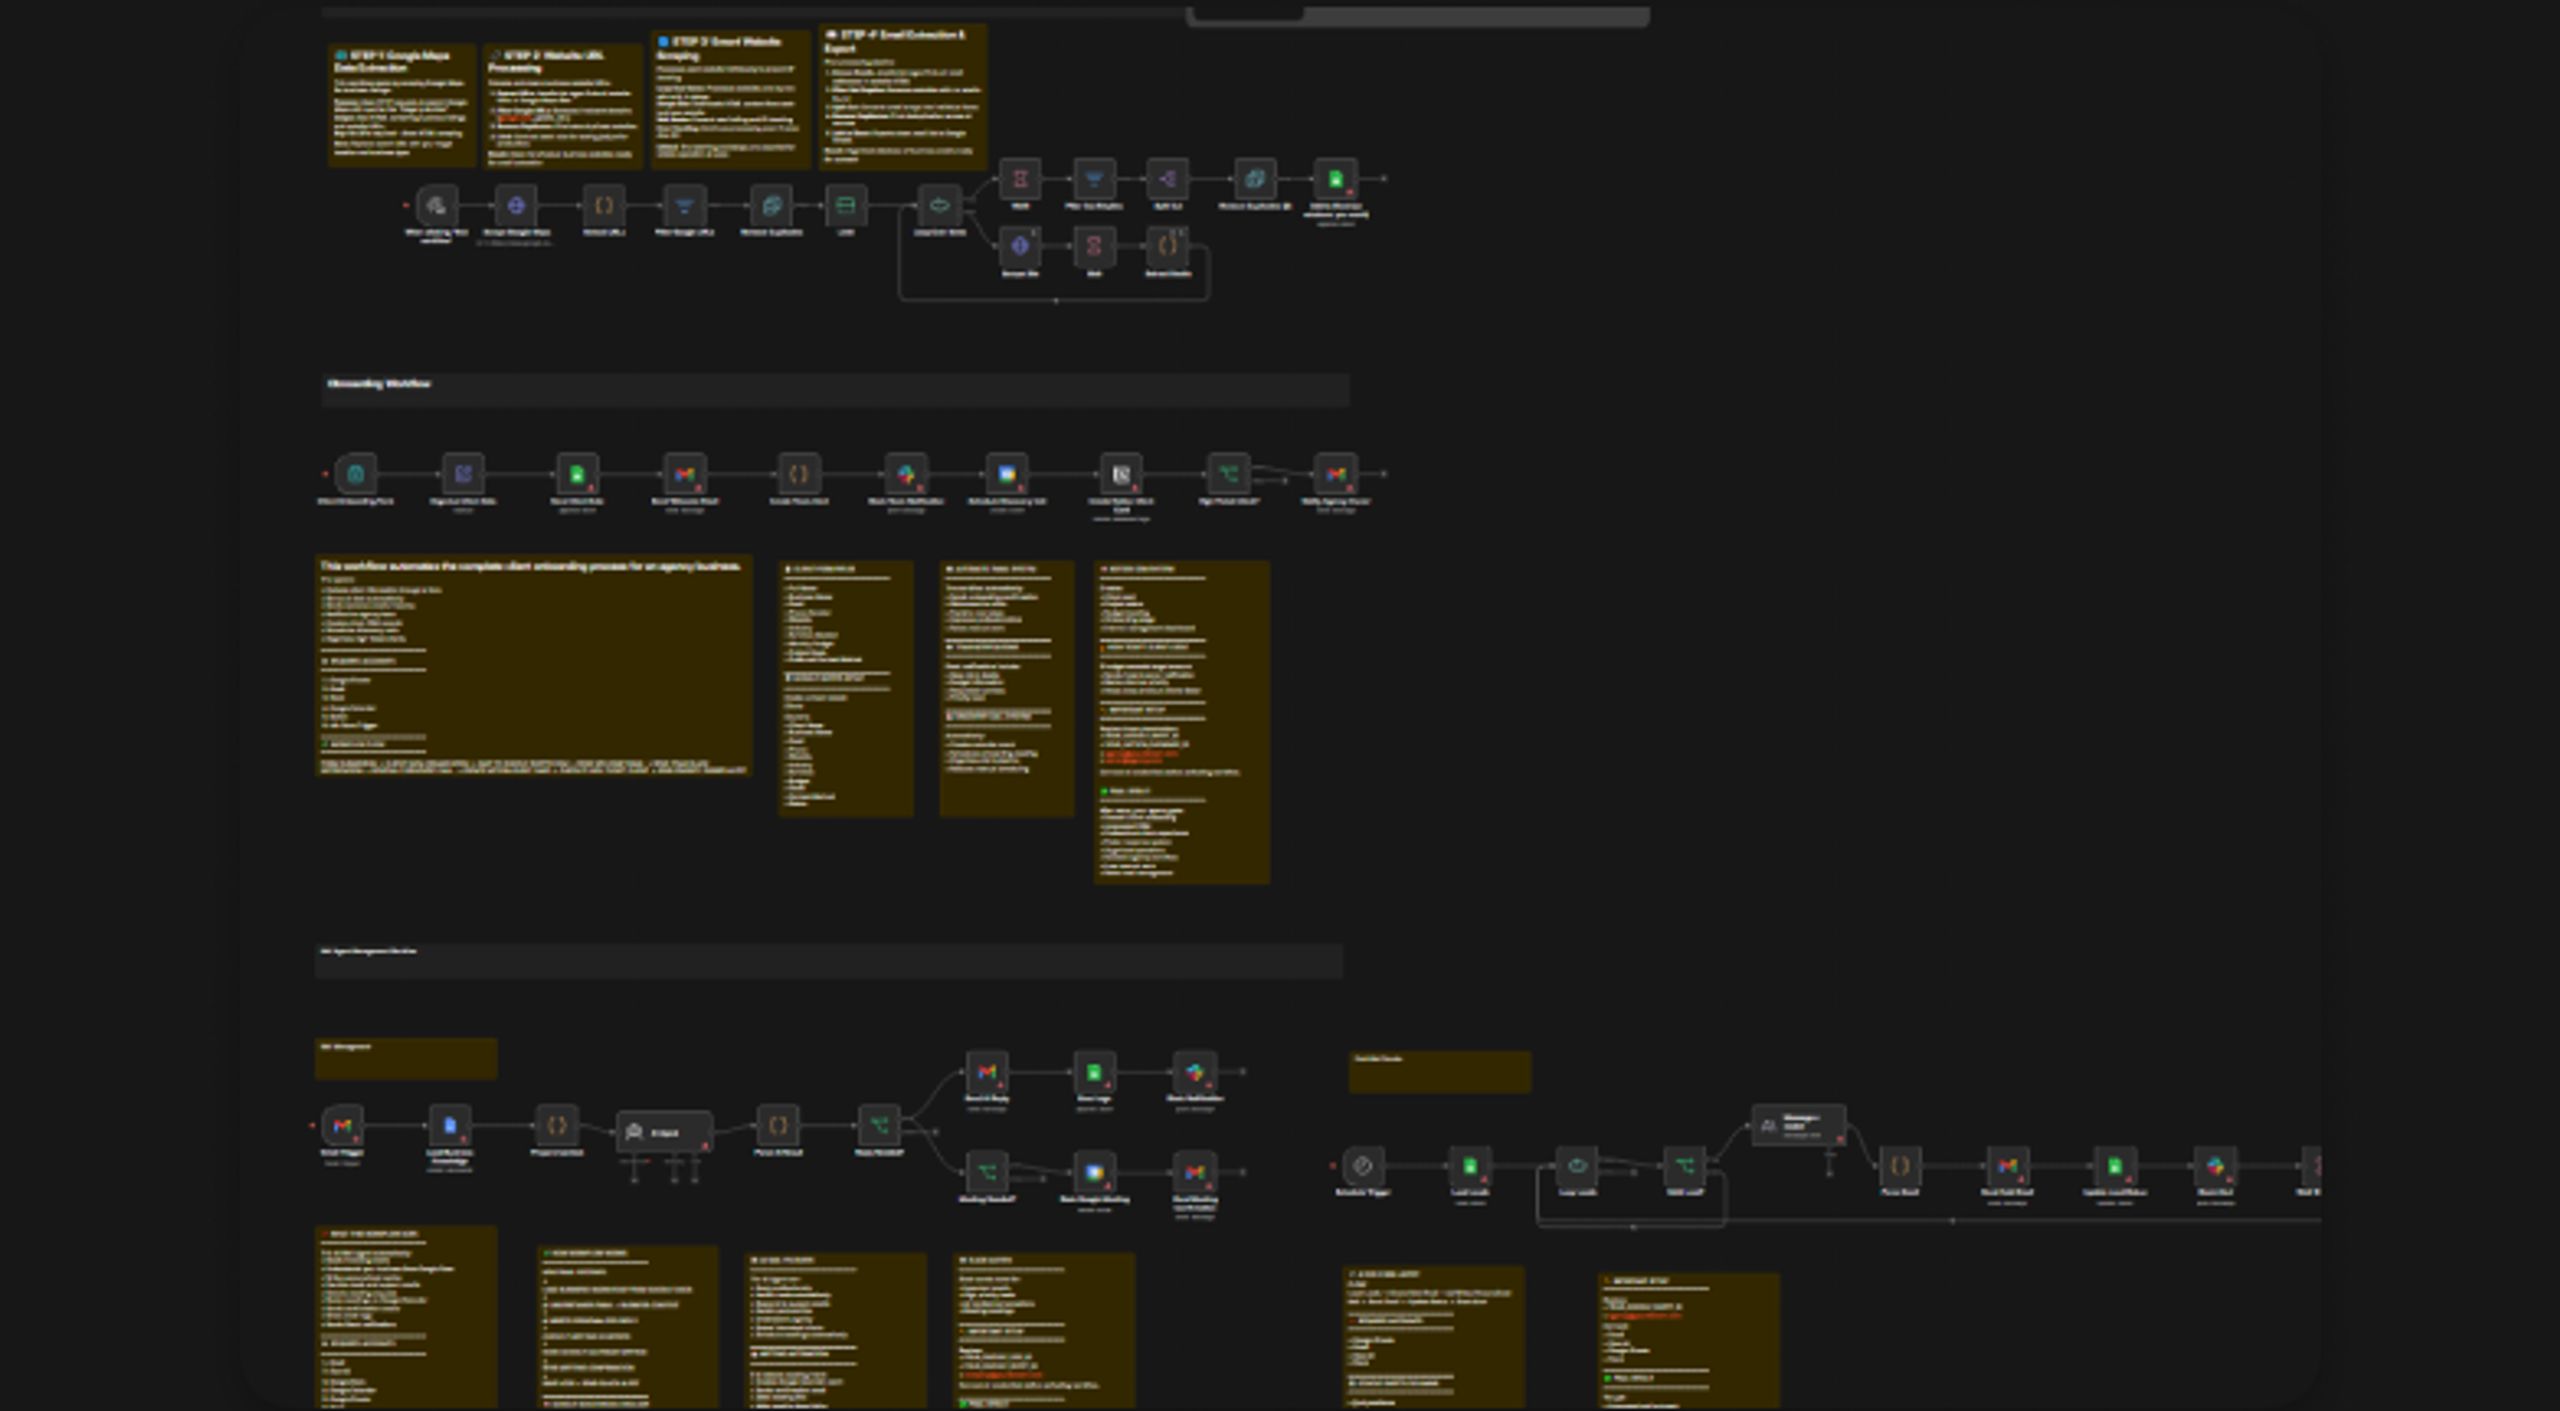
Task: Open the Filter Out Empties node
Action: click(1094, 179)
